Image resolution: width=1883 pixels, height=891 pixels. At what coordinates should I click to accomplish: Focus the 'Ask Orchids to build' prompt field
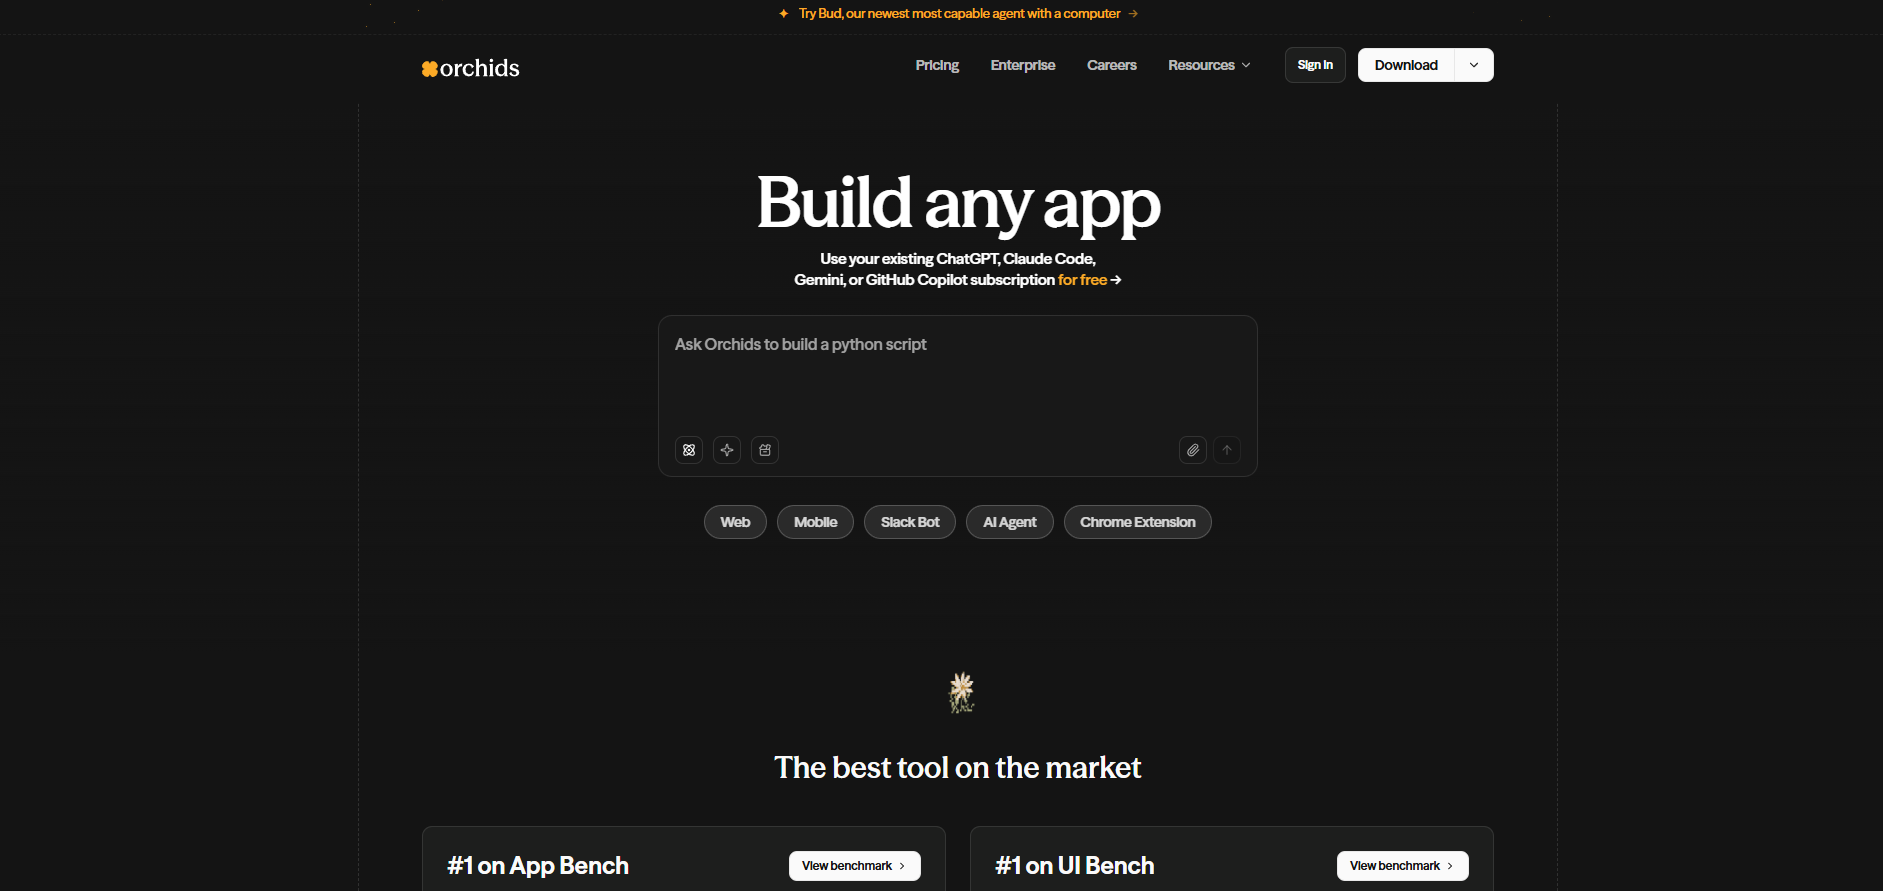pos(958,376)
